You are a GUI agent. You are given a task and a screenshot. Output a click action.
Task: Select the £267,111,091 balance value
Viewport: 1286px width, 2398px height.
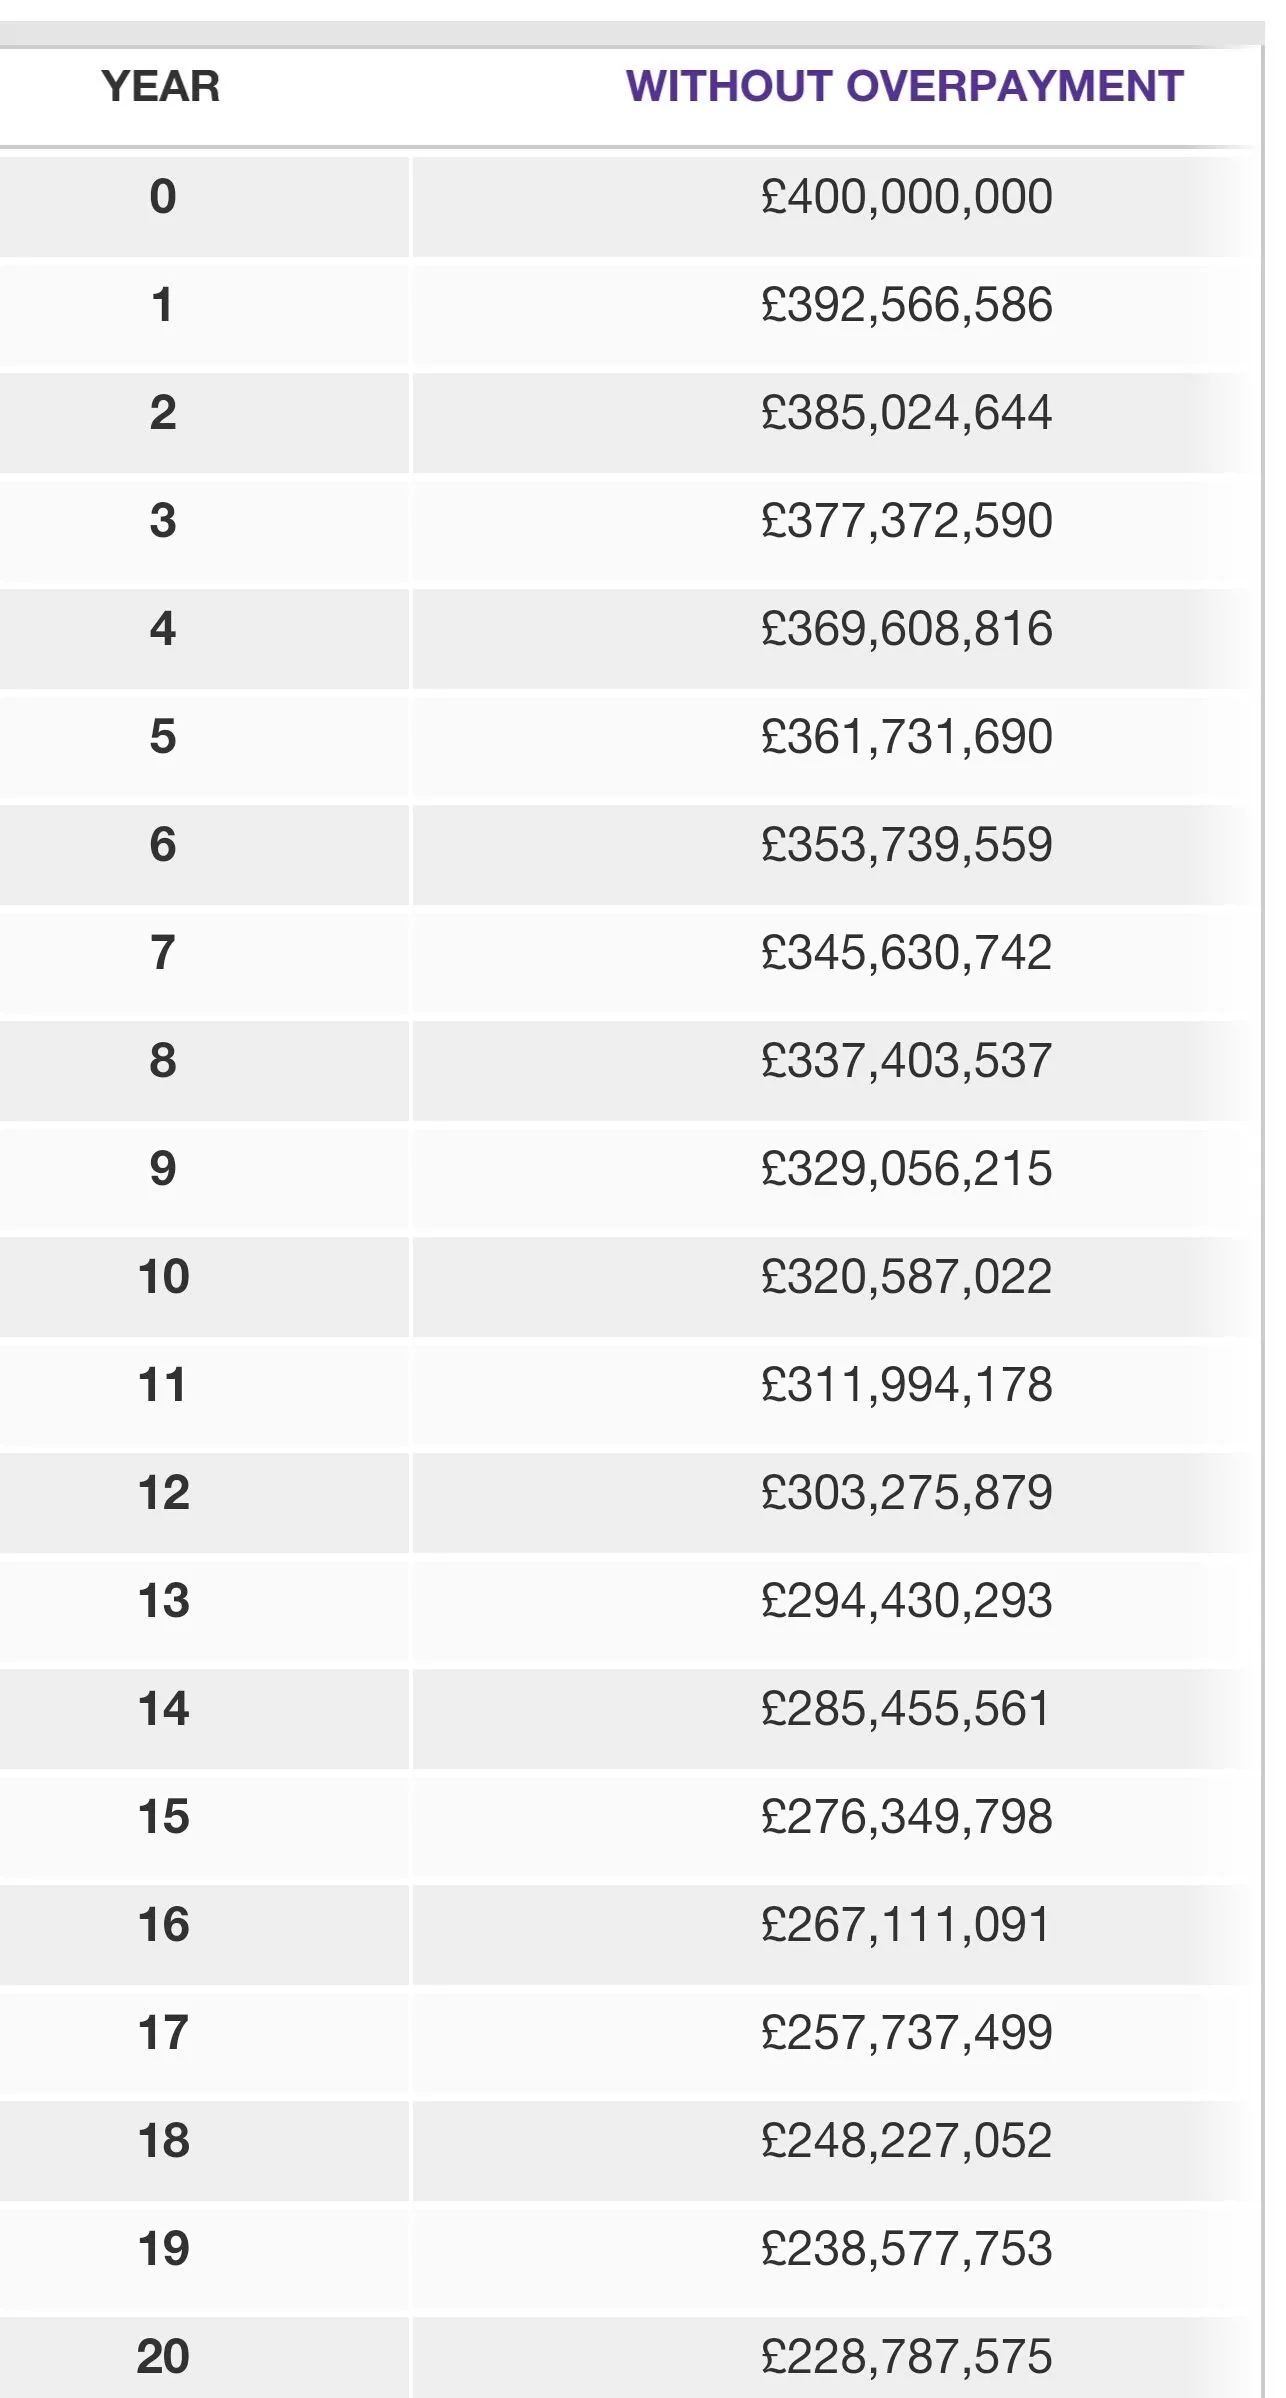(x=906, y=1925)
